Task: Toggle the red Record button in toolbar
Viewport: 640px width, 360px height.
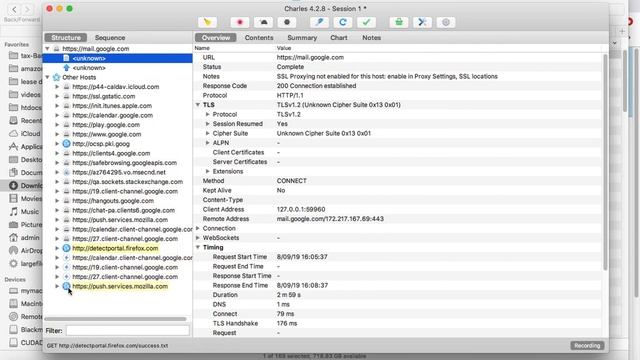Action: coord(240,22)
